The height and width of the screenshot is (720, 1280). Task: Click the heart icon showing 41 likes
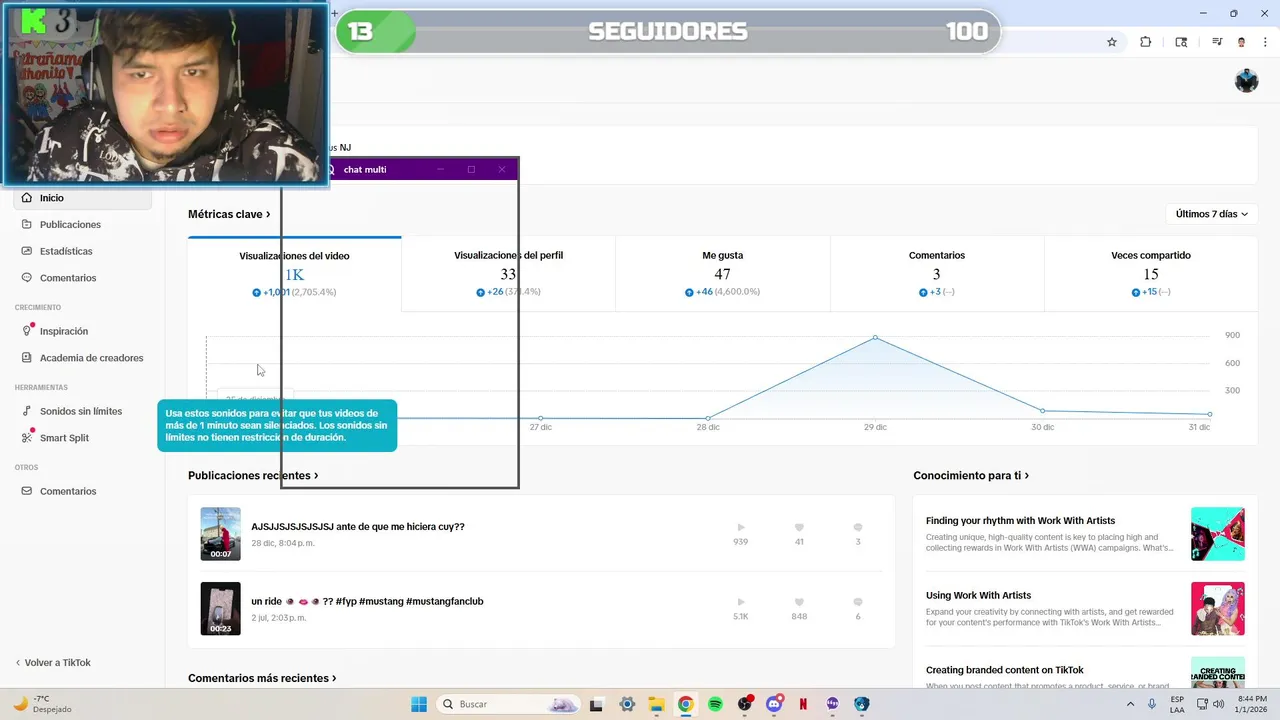[799, 527]
